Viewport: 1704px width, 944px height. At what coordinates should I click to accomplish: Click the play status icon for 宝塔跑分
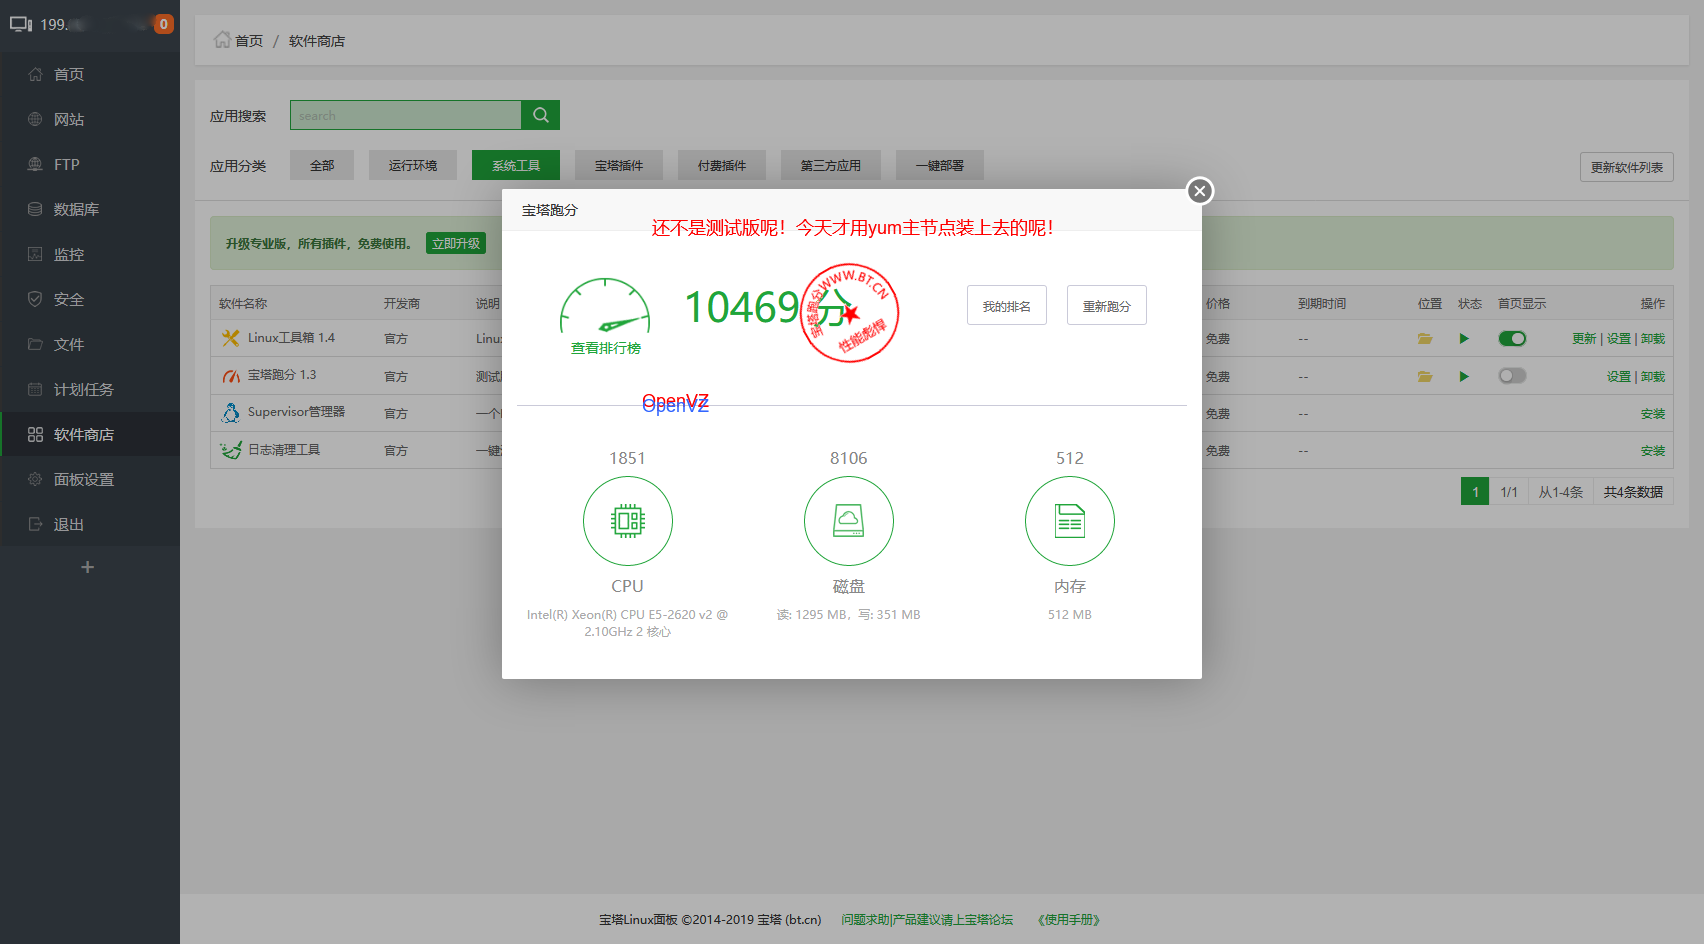click(x=1464, y=377)
